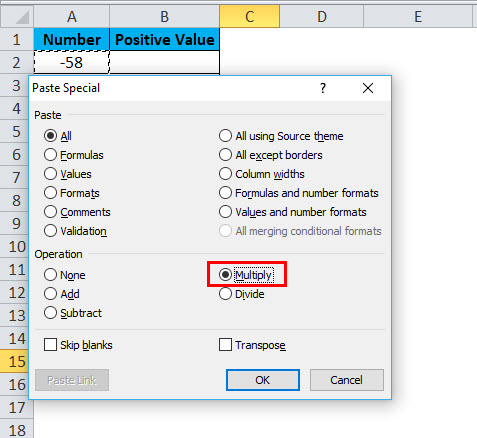Click cell A2 containing -58
The image size is (477, 438).
point(72,63)
